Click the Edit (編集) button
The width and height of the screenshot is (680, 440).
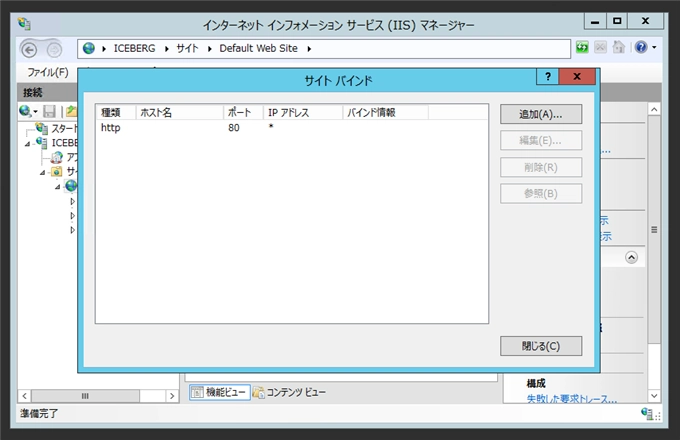click(541, 141)
